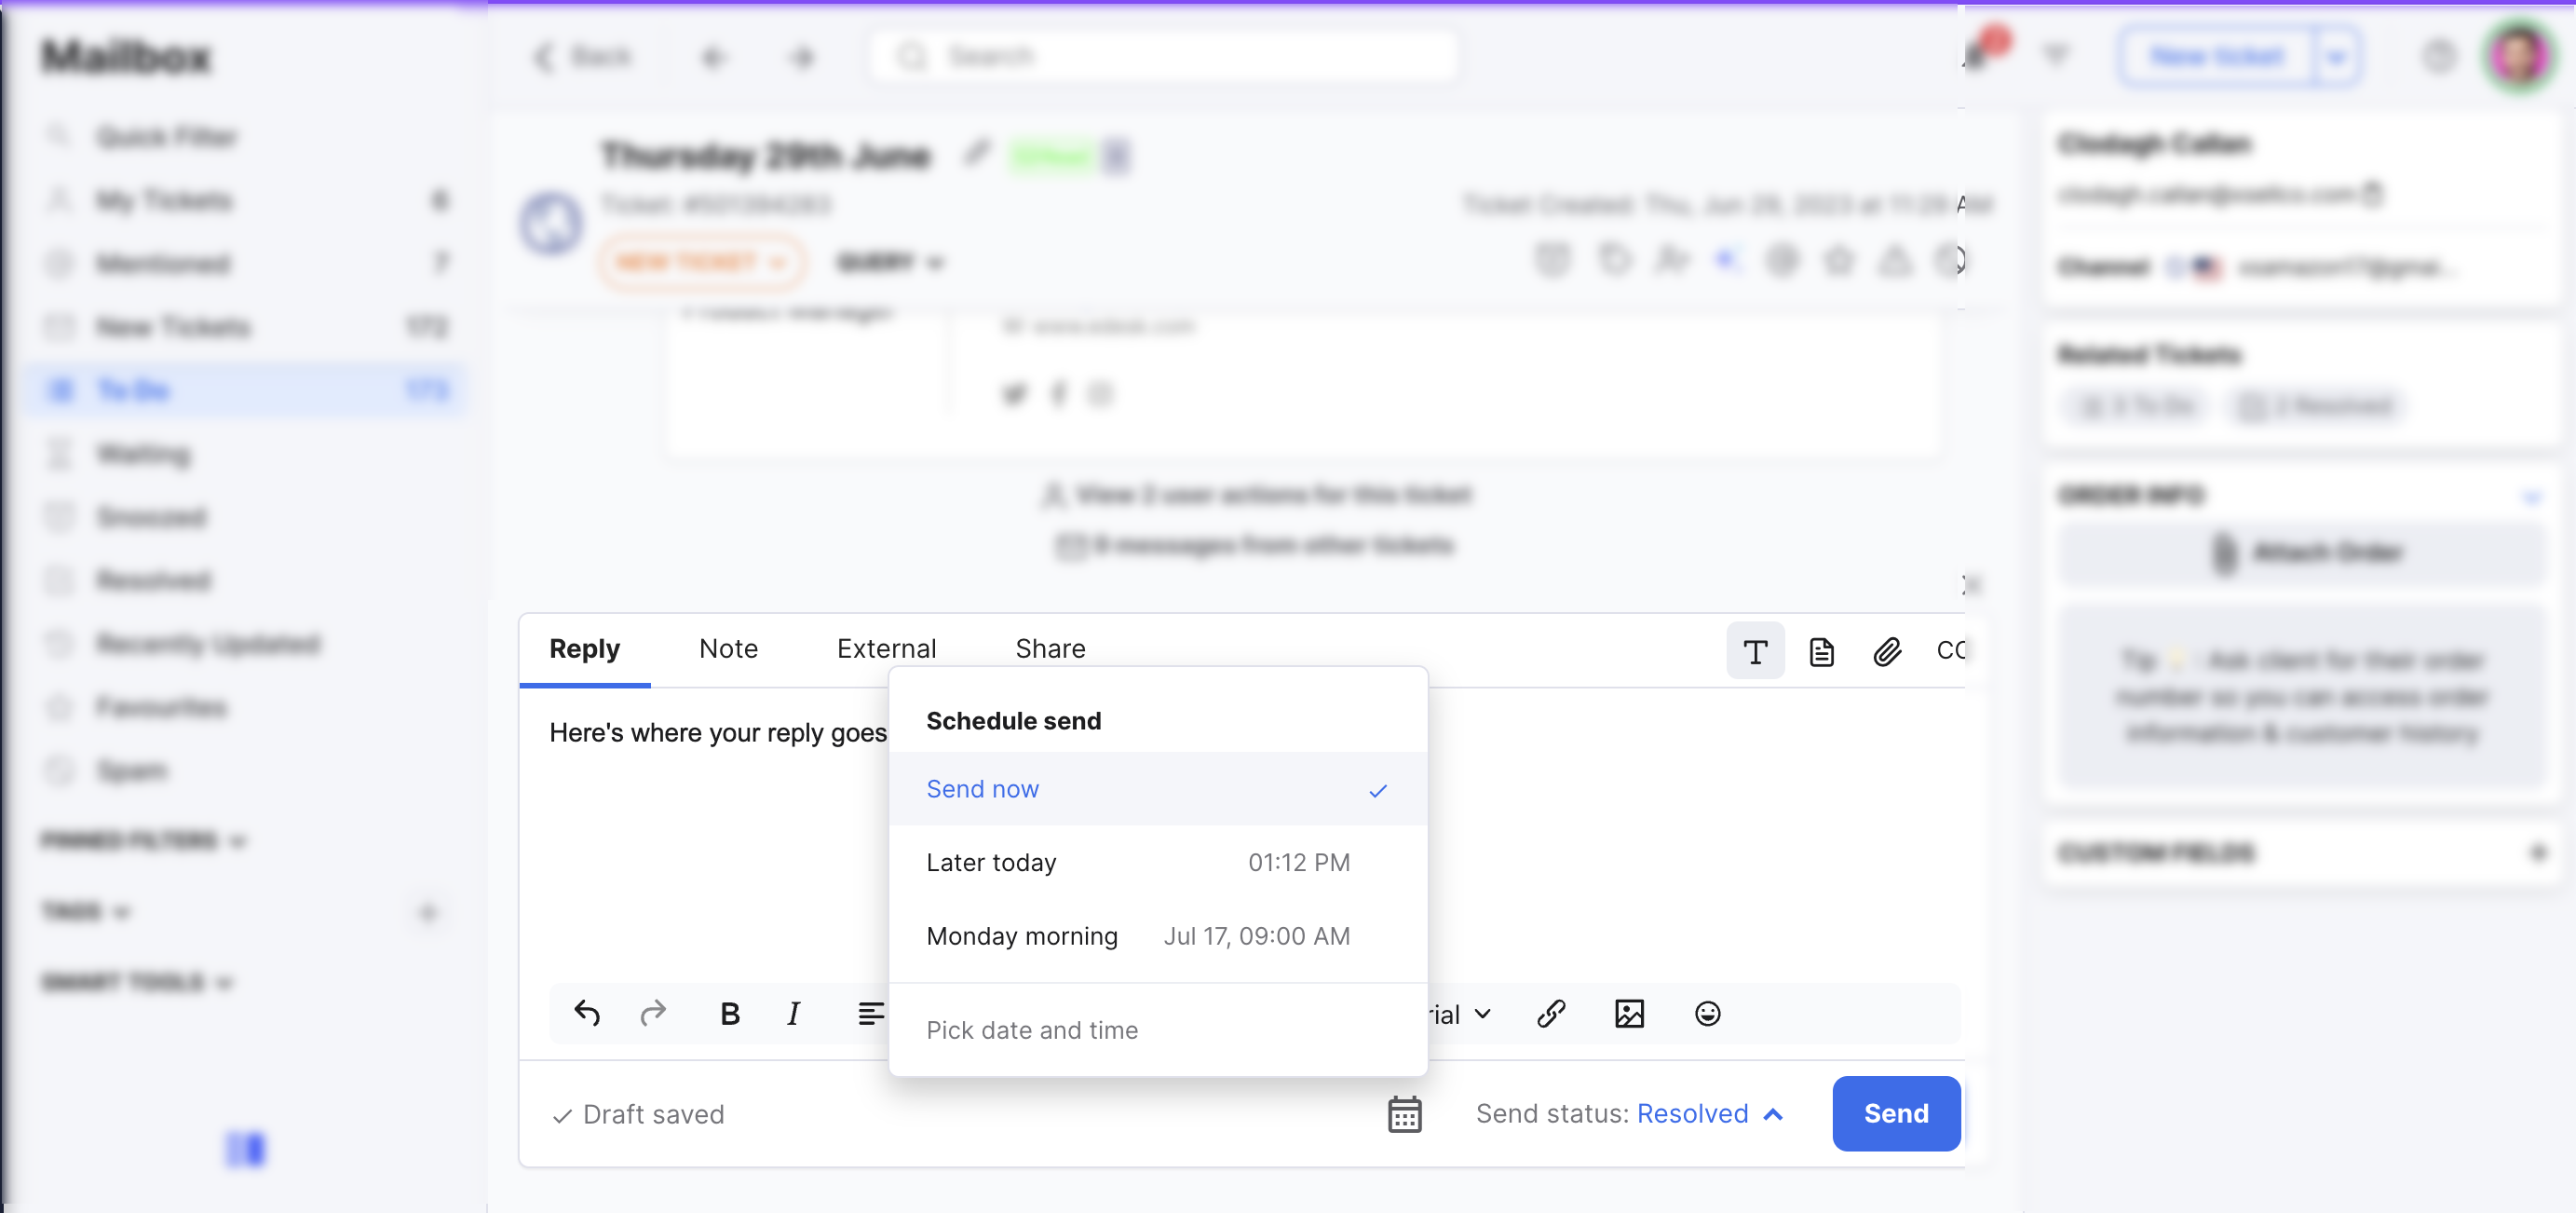Click the link icon in reply toolbar

(1551, 1015)
